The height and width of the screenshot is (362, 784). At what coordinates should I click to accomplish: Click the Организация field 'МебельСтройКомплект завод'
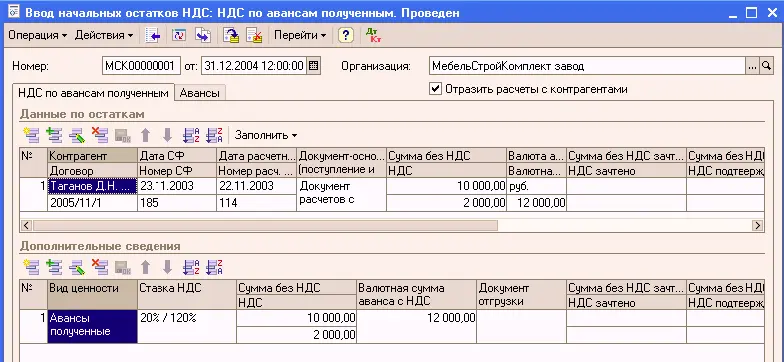click(588, 66)
